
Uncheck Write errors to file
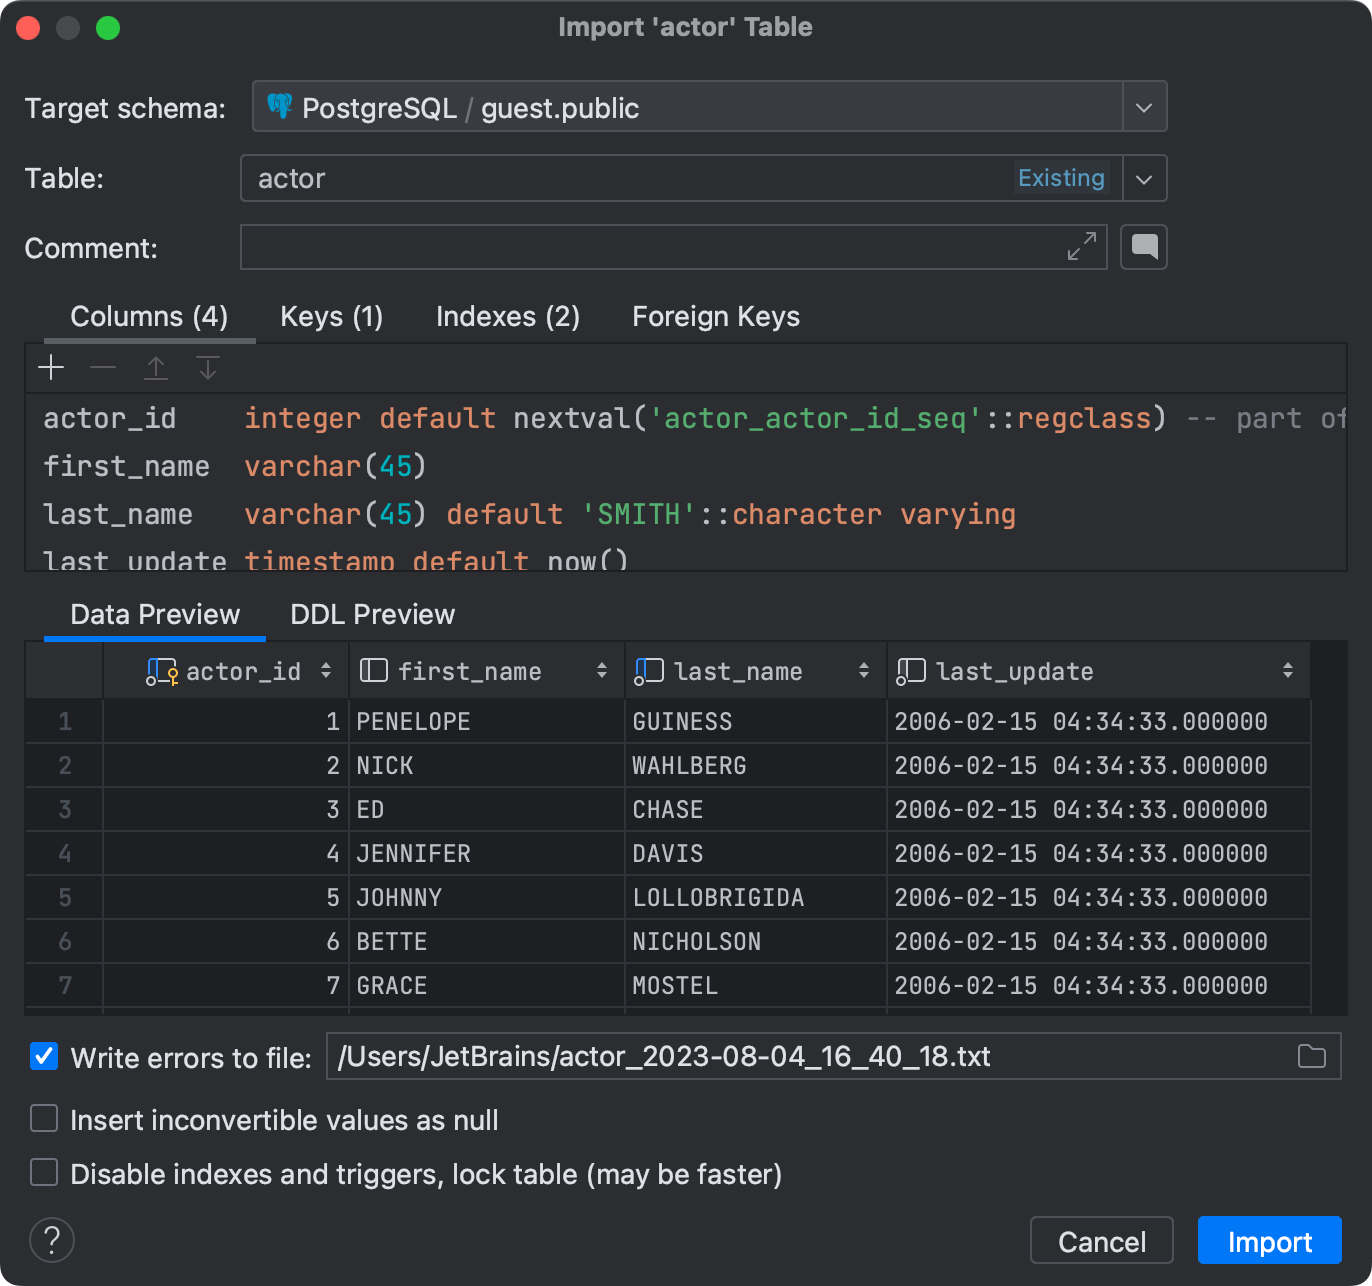click(43, 1056)
